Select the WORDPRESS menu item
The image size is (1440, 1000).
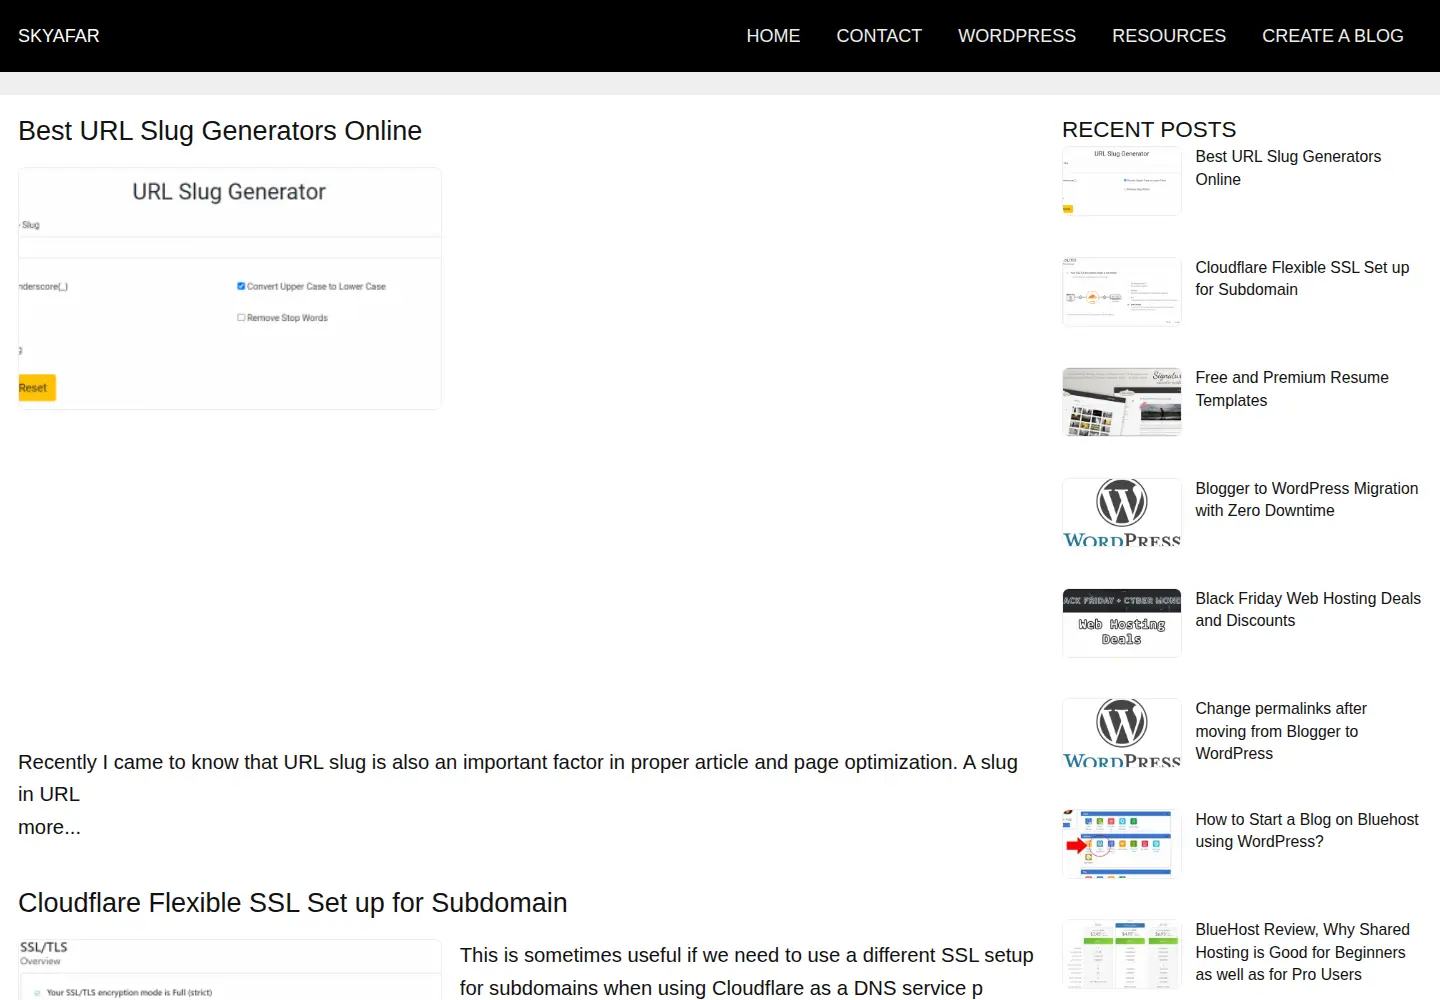[x=1017, y=36]
